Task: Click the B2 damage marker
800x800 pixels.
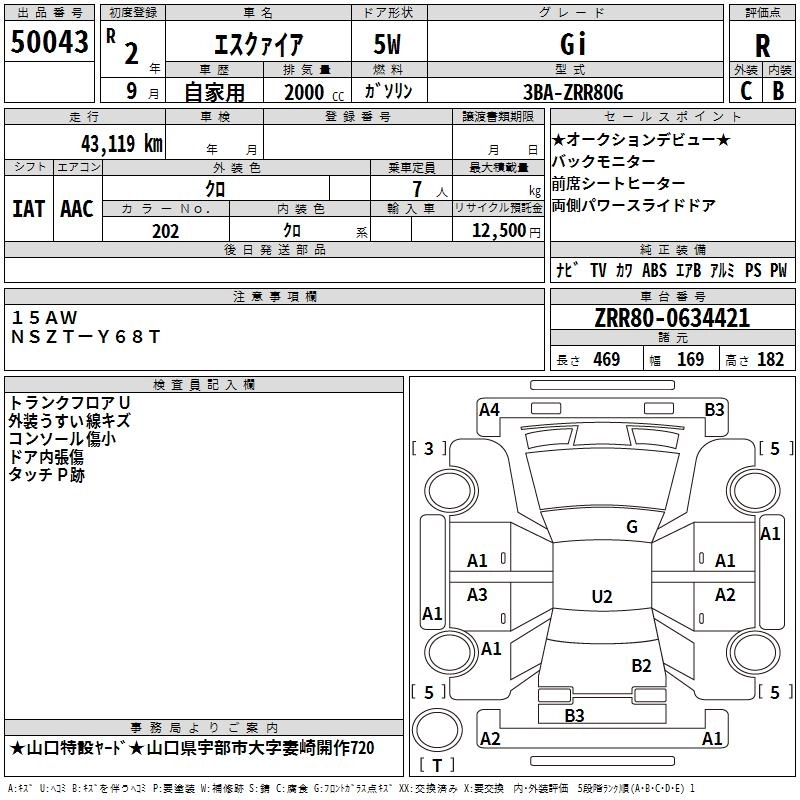Action: click(641, 665)
